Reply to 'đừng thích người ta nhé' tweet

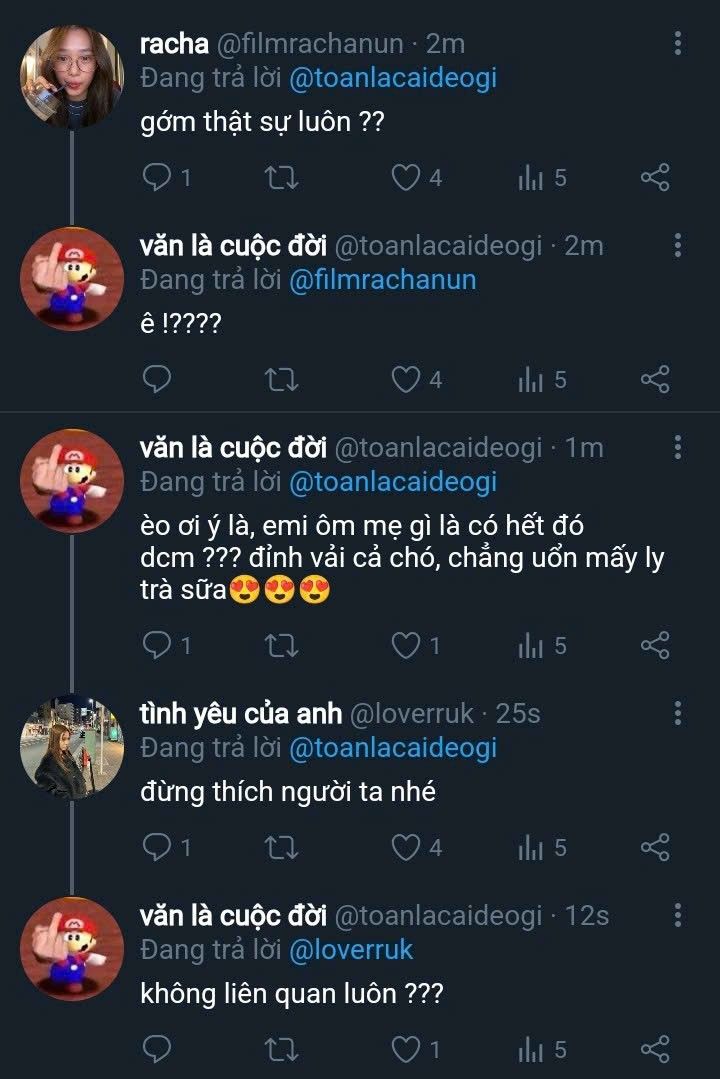pos(158,848)
